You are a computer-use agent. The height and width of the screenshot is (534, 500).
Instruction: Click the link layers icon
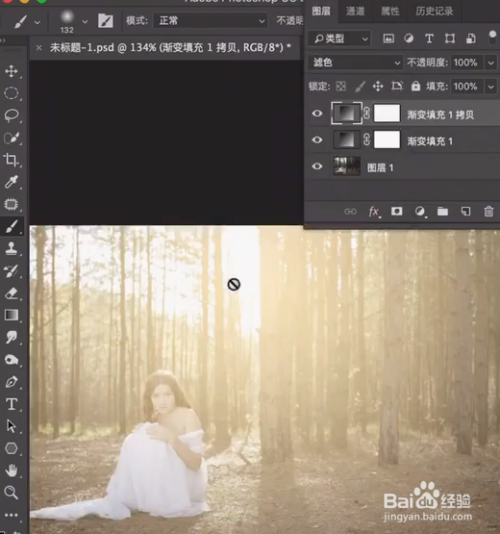click(x=350, y=212)
